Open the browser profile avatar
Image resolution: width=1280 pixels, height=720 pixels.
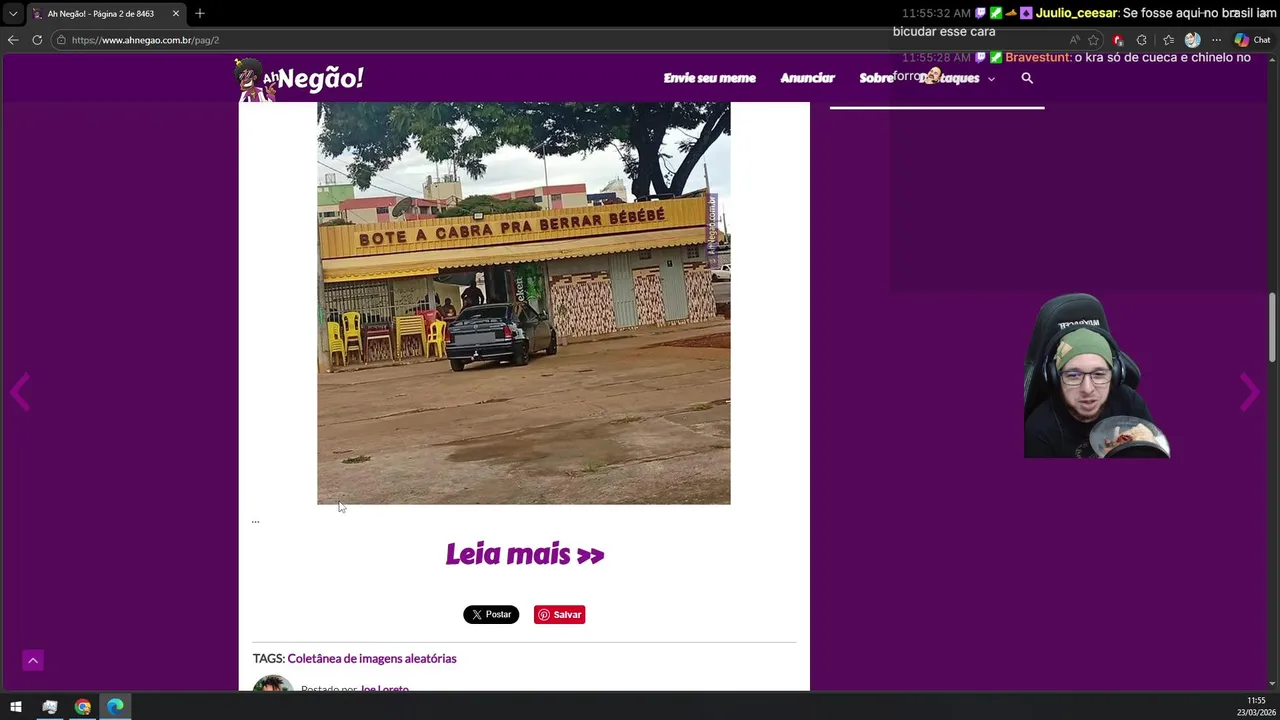tap(1192, 40)
